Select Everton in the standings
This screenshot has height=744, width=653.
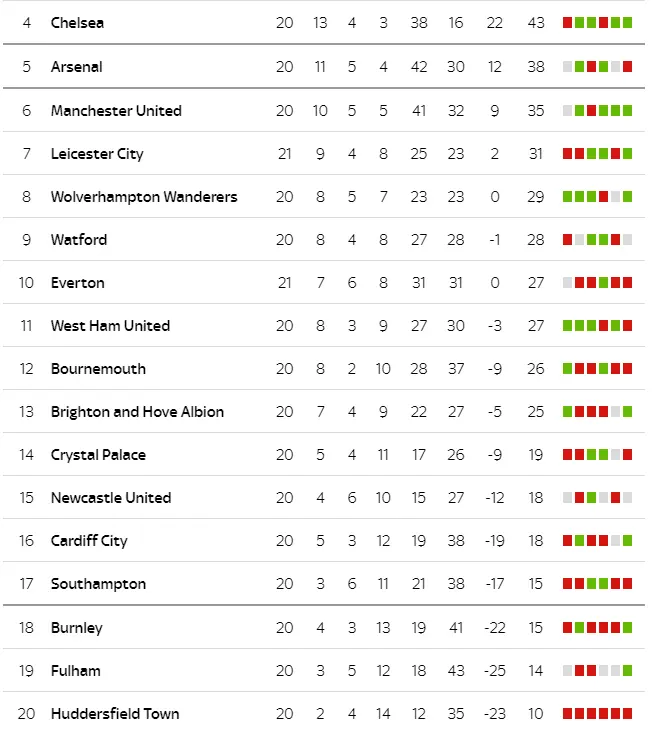tap(77, 282)
